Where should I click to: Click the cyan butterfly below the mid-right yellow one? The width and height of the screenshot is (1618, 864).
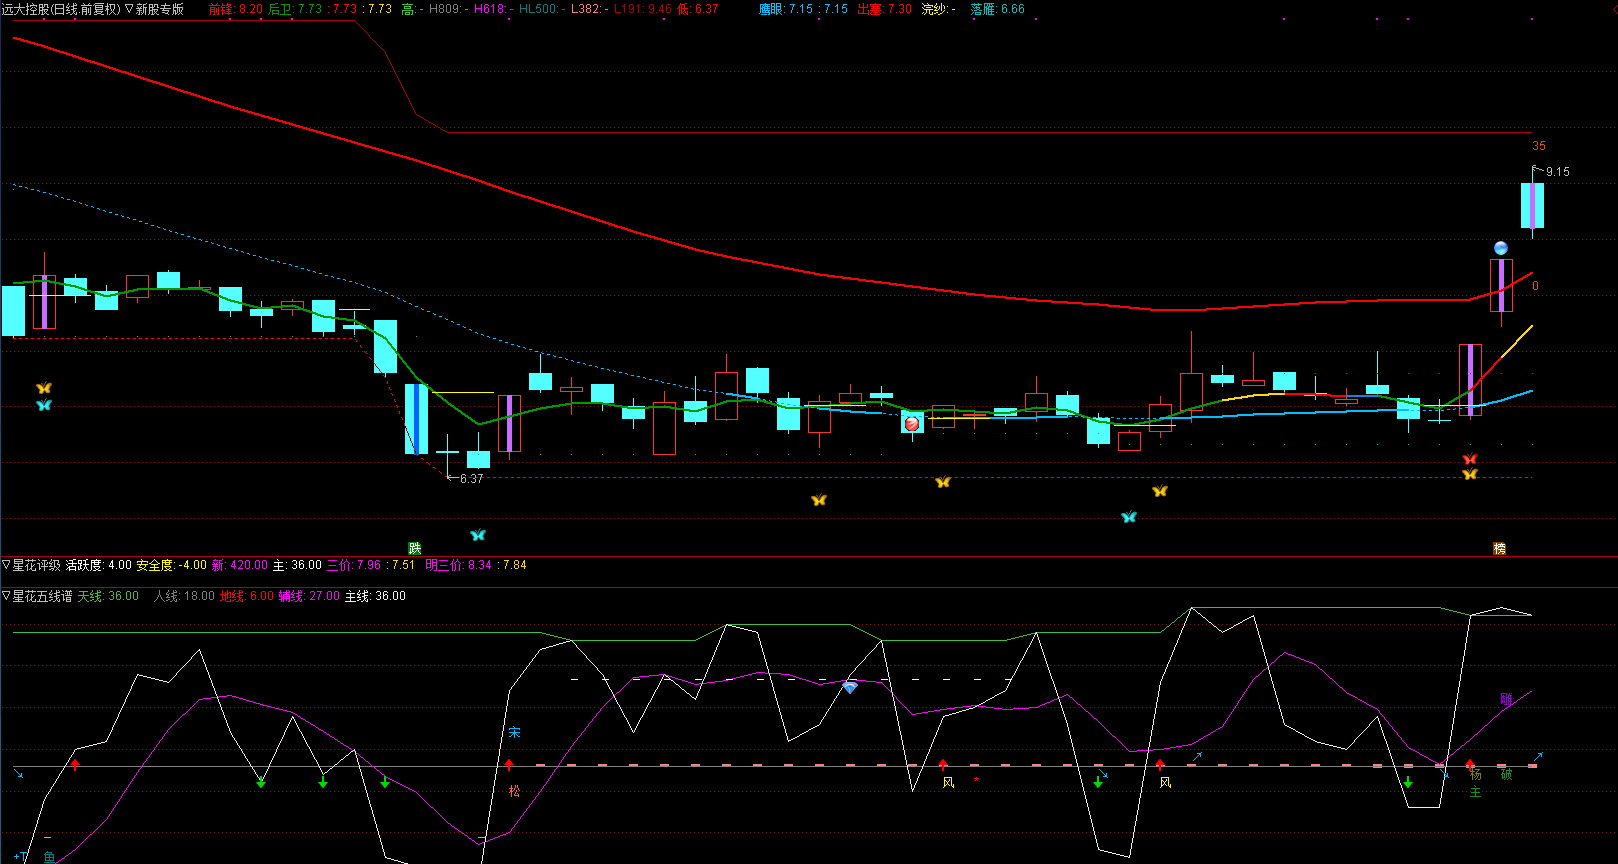coord(1129,517)
